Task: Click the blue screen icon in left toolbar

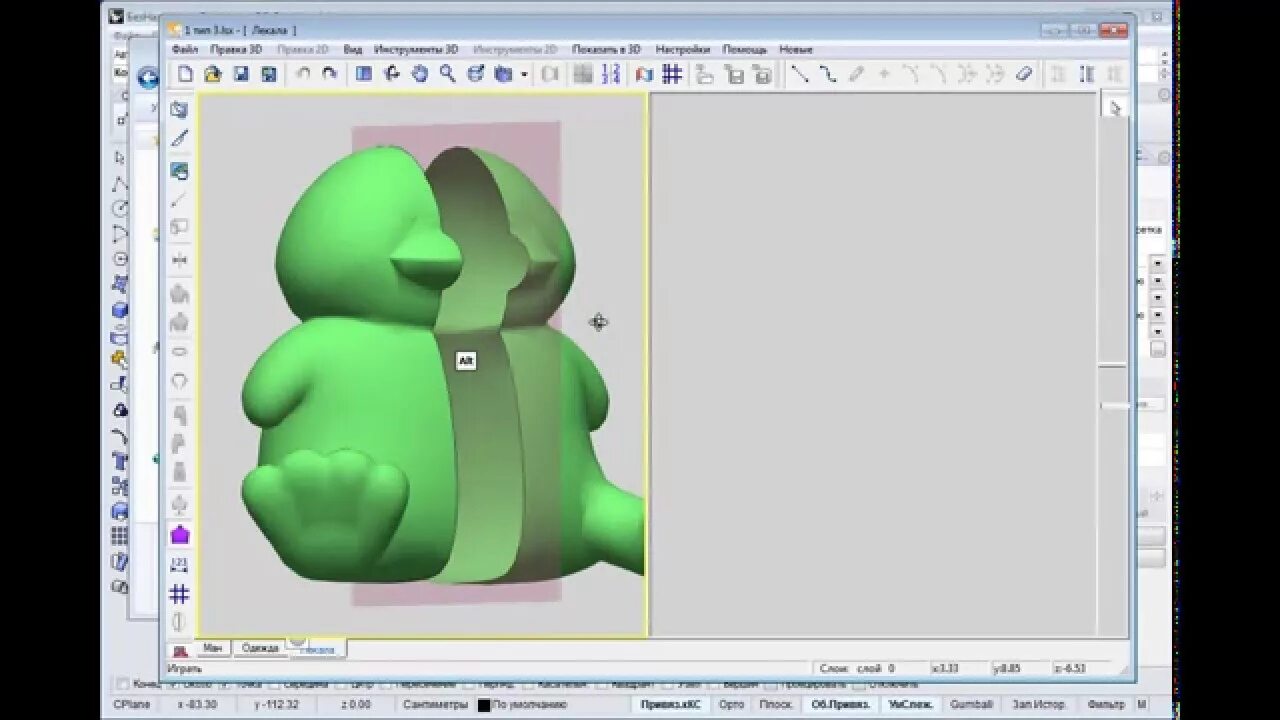Action: click(x=179, y=171)
